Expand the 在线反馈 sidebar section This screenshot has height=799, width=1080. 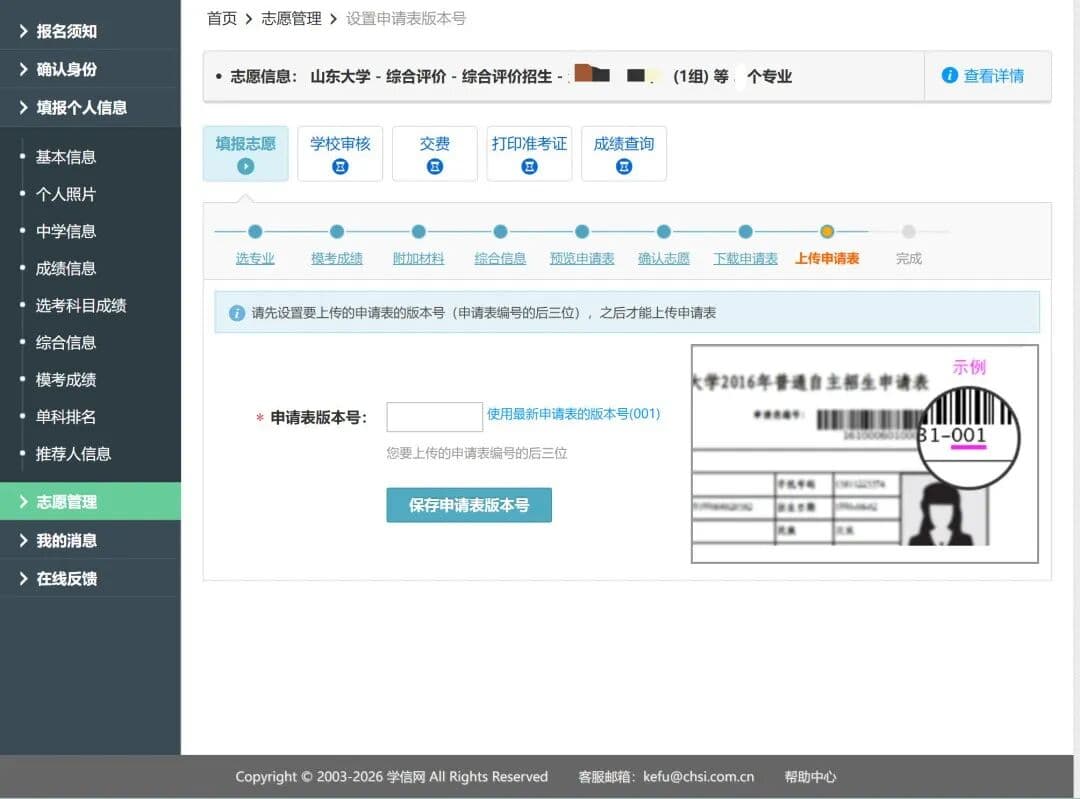click(x=90, y=579)
